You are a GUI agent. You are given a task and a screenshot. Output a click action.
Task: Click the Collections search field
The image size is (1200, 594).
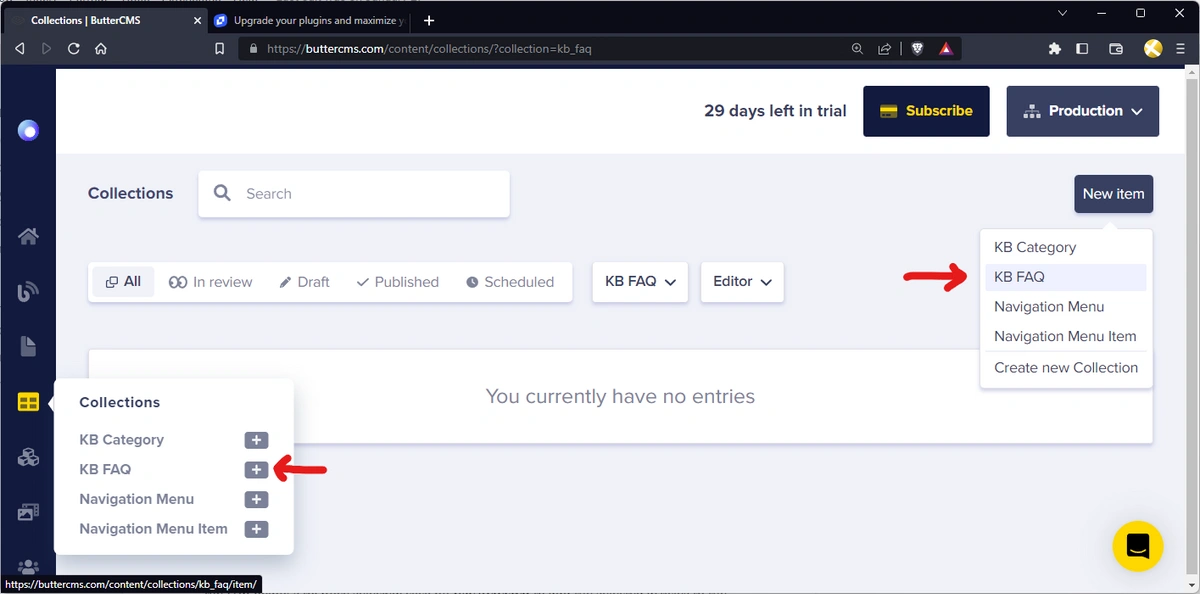(x=354, y=194)
